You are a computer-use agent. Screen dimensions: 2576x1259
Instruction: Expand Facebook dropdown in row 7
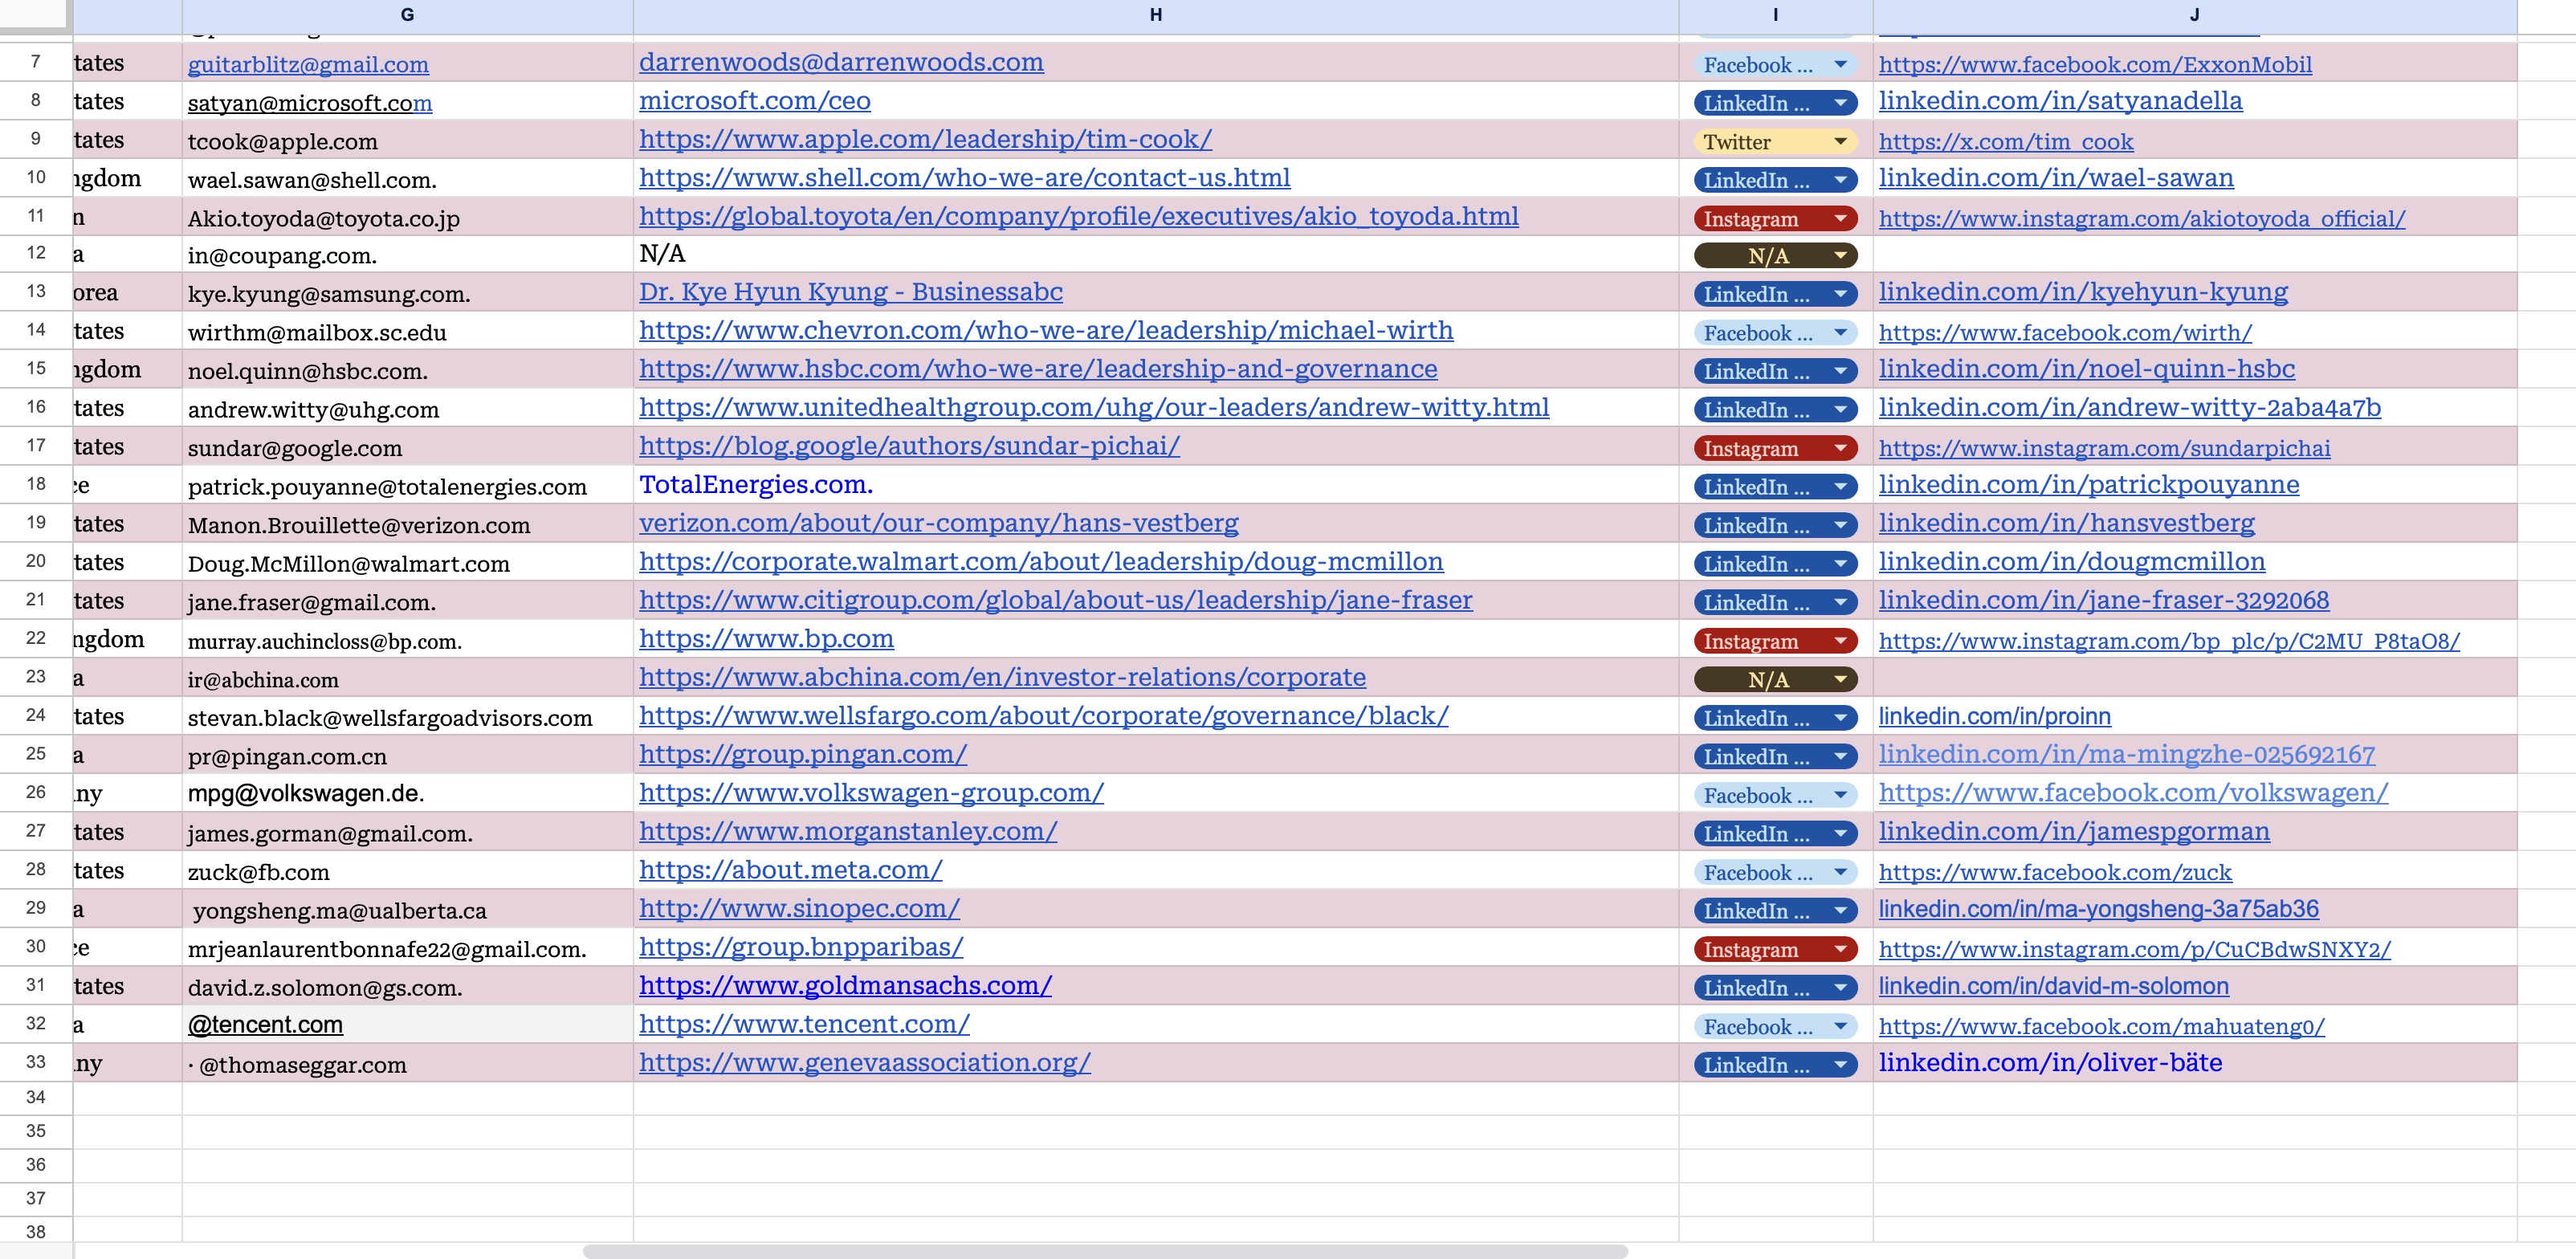pos(1839,65)
